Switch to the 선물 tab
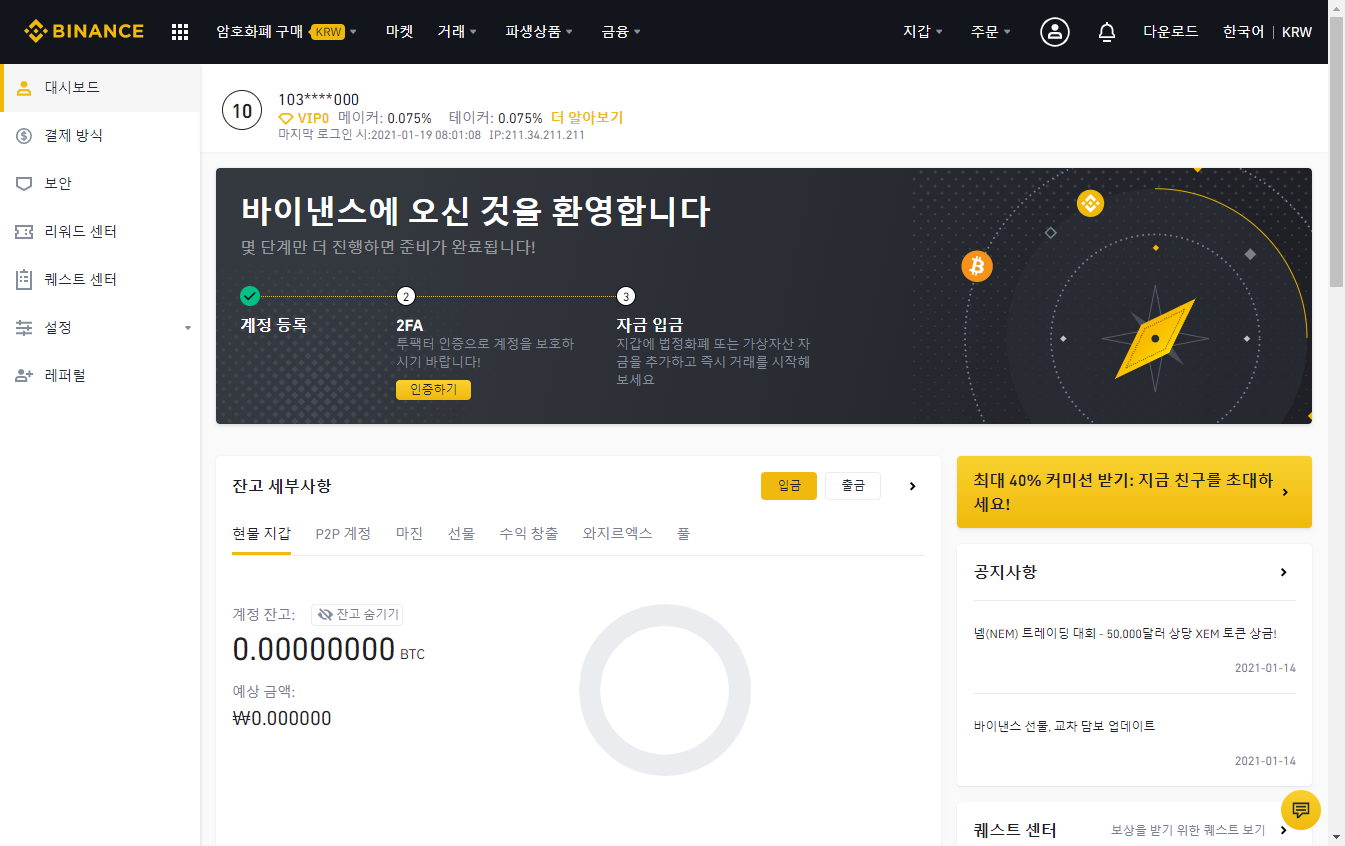The image size is (1345, 846). [x=461, y=534]
